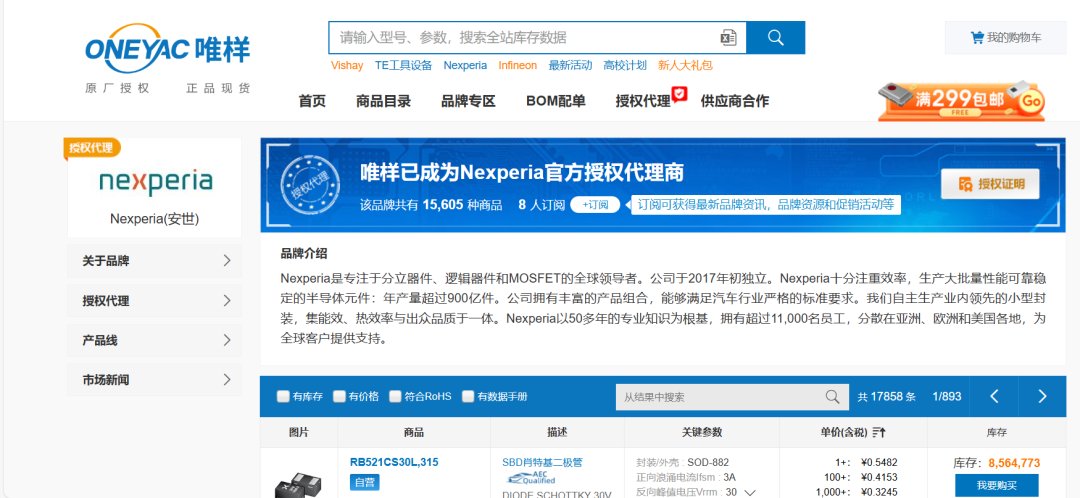Click the 共 17858 条 result count
This screenshot has width=1080, height=498.
pyautogui.click(x=886, y=397)
